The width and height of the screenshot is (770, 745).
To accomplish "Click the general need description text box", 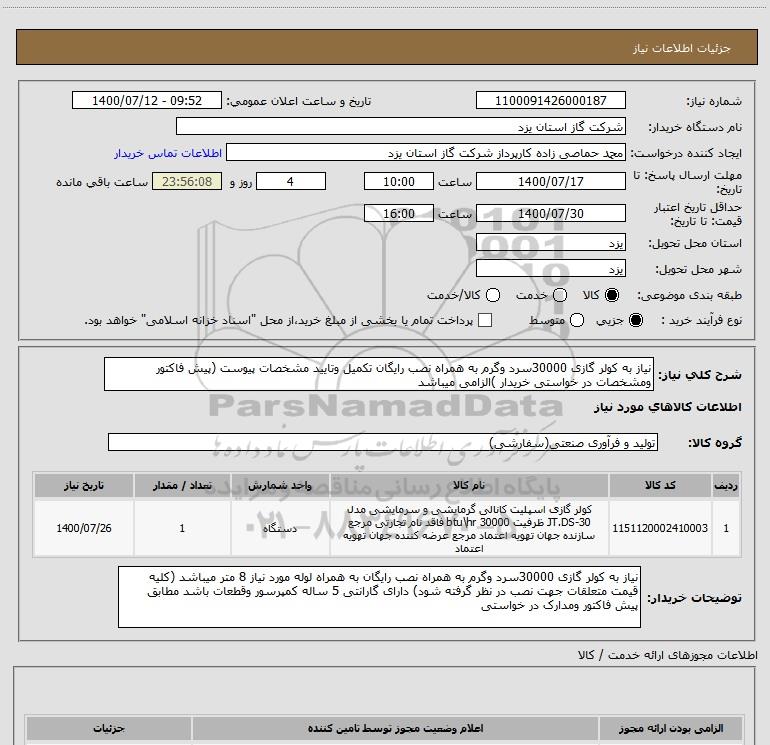I will coord(379,374).
